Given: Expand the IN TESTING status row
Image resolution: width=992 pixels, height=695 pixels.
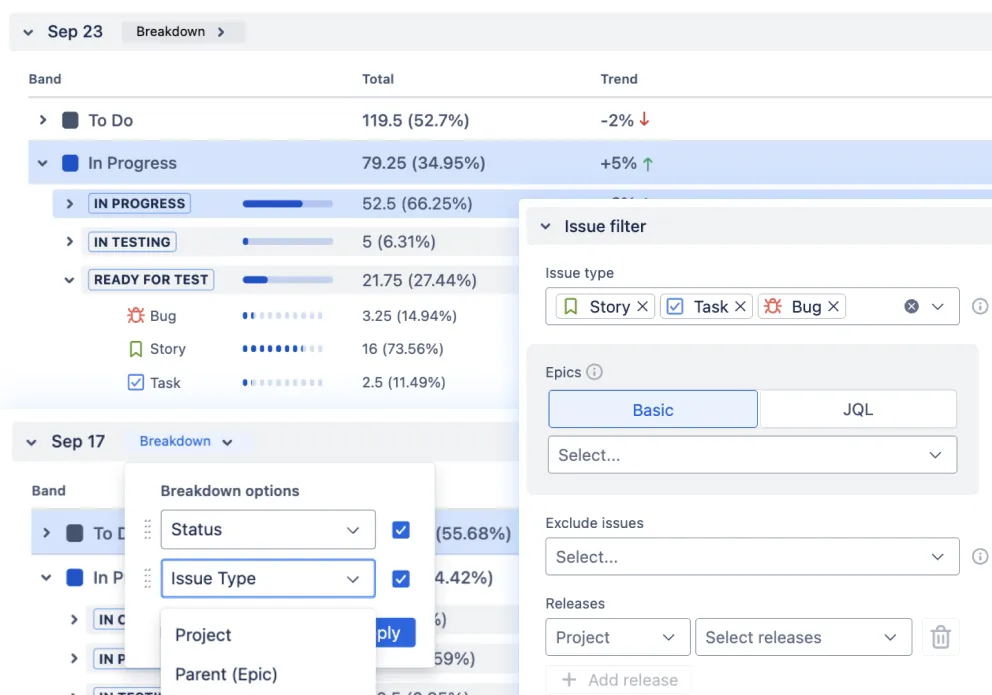Looking at the screenshot, I should point(70,242).
